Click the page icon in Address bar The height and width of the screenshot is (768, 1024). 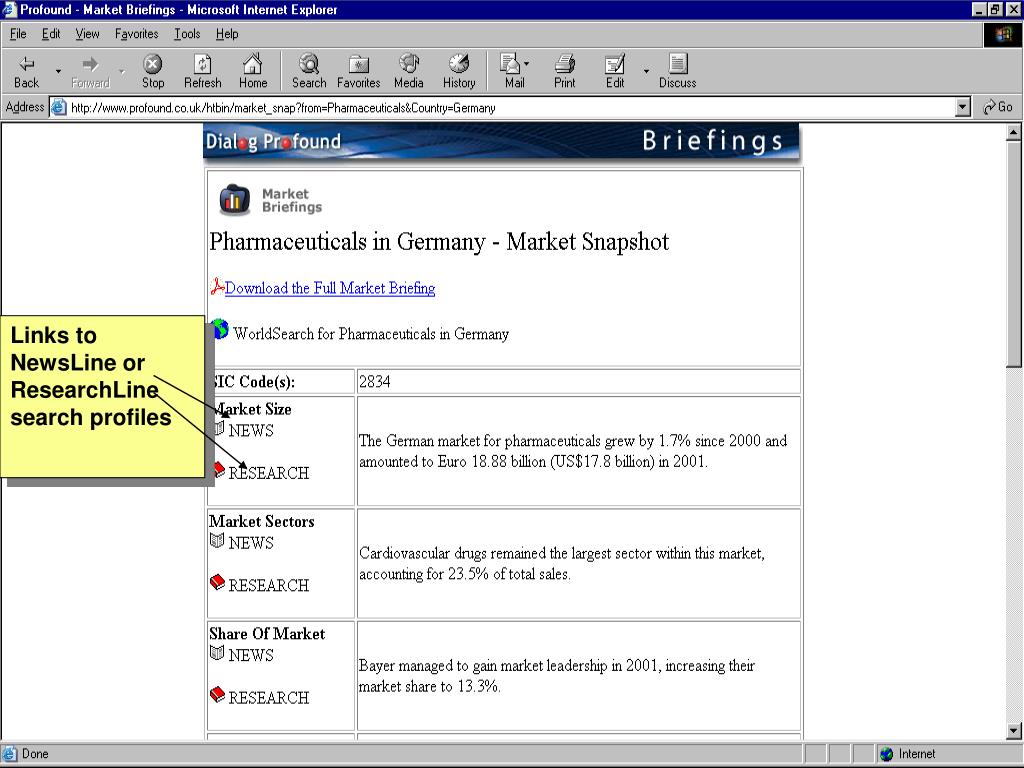(x=59, y=107)
